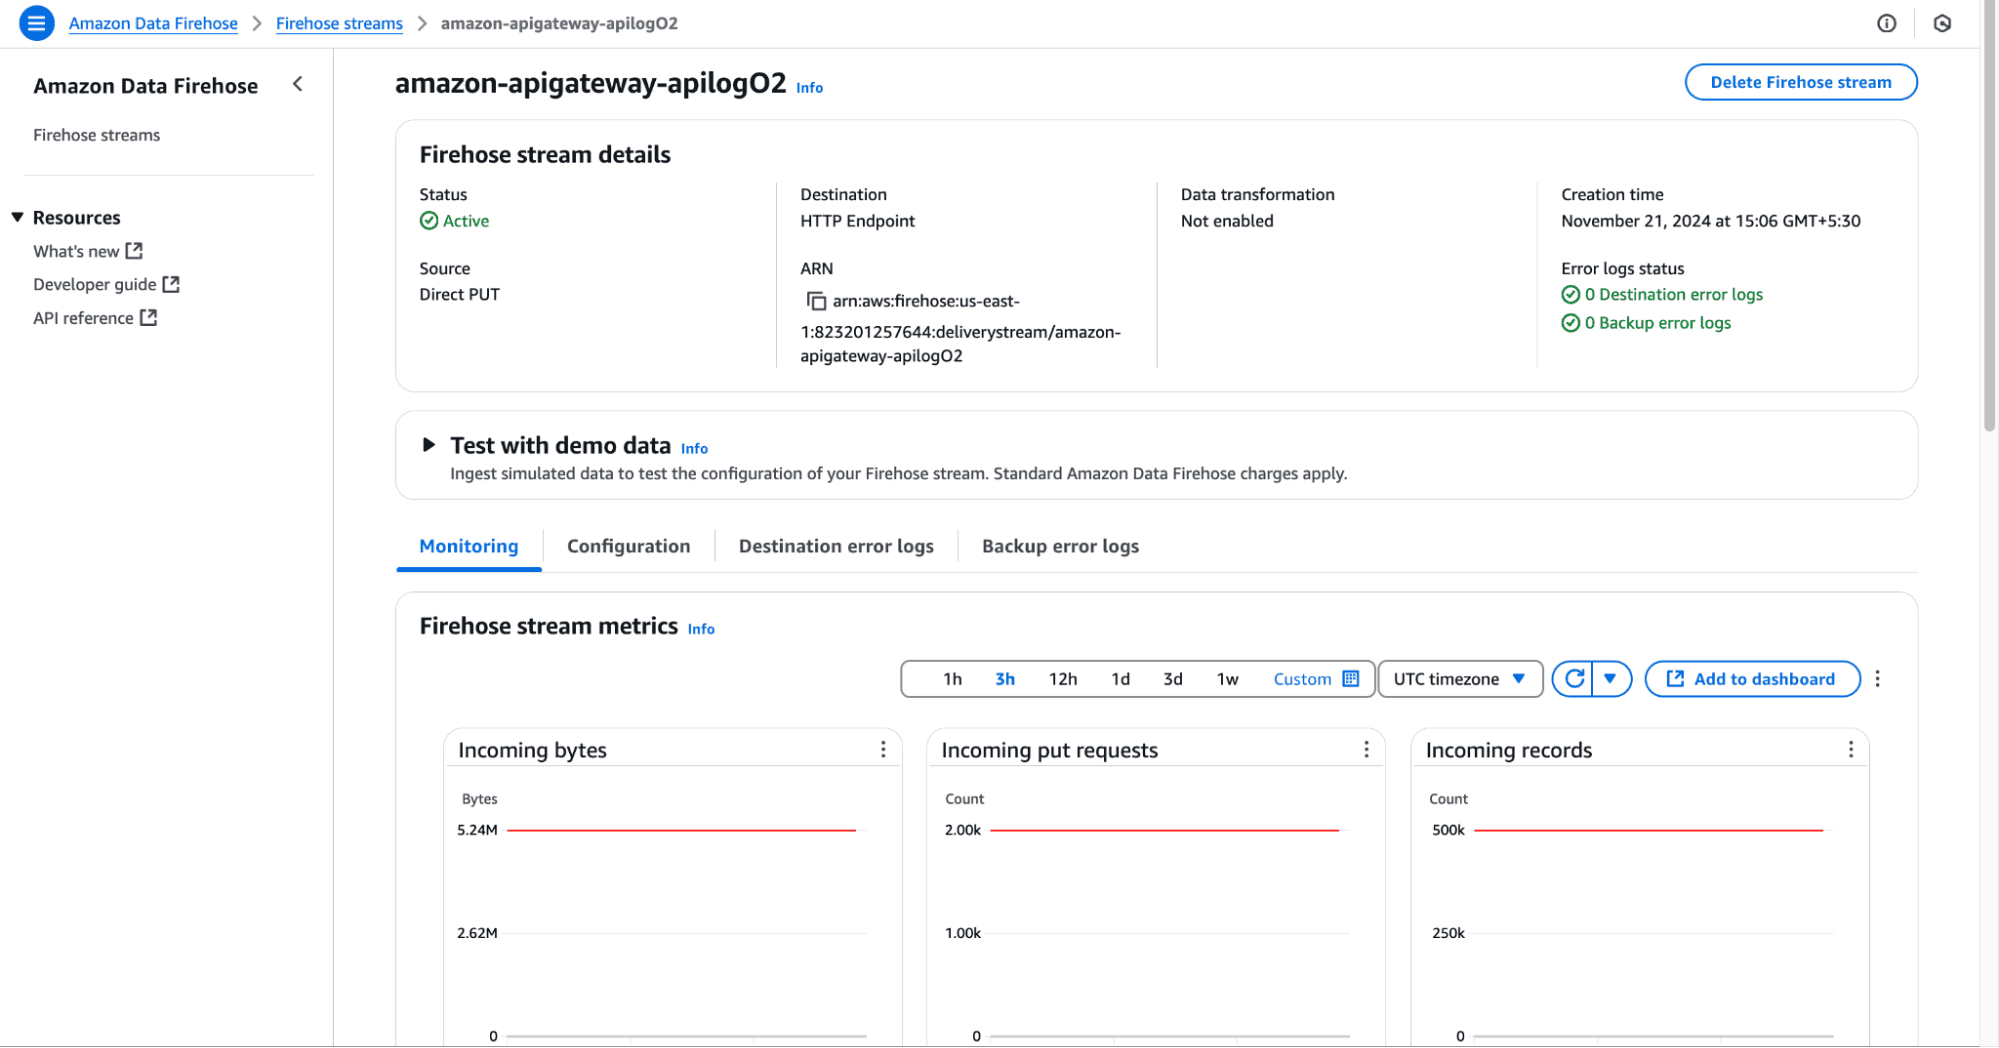Open the hamburger navigation menu icon
Image resolution: width=1999 pixels, height=1048 pixels.
tap(36, 23)
